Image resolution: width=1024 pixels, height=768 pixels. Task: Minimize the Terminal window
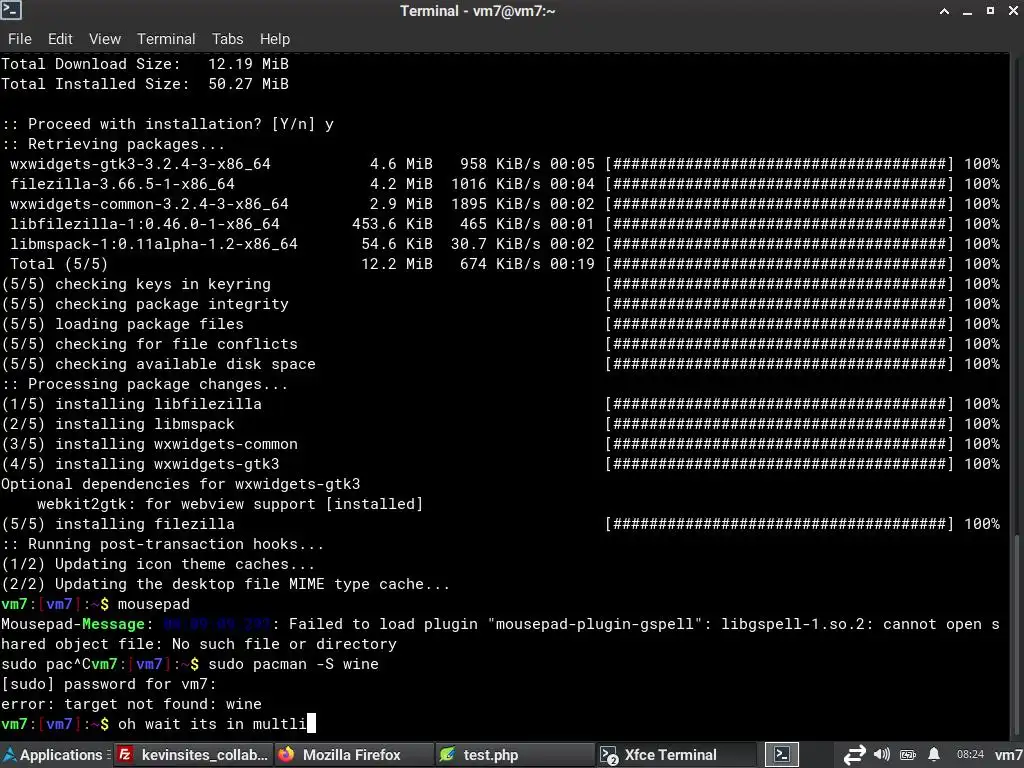(x=967, y=11)
